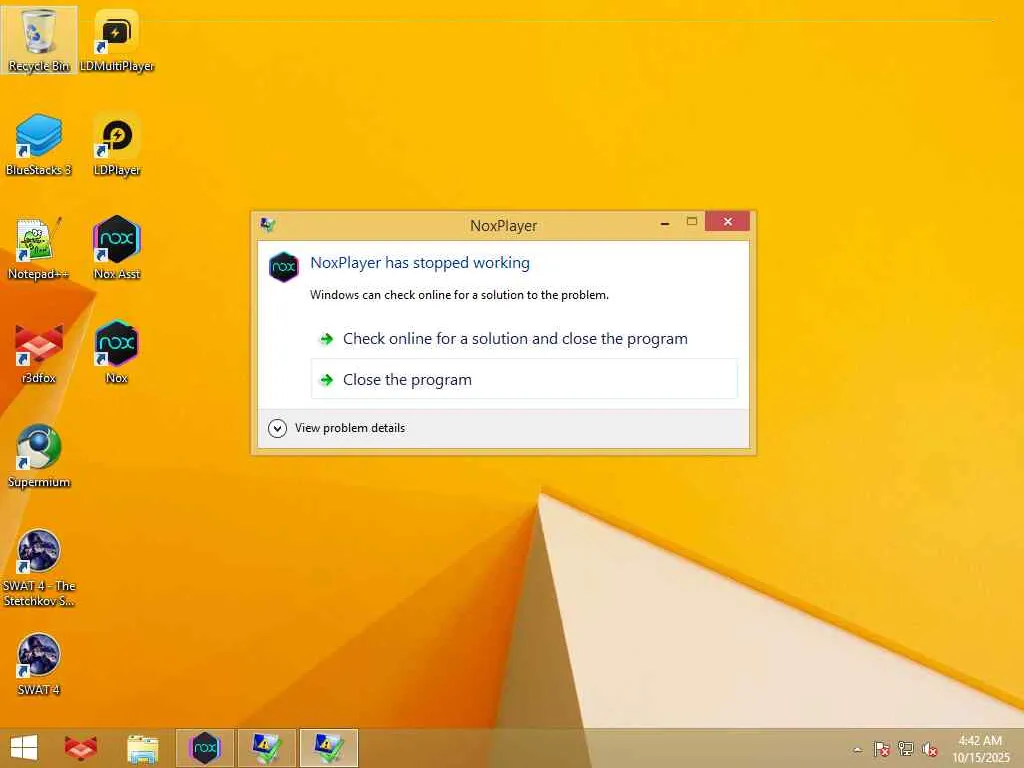Expand View problem details
This screenshot has height=768, width=1024.
(337, 428)
